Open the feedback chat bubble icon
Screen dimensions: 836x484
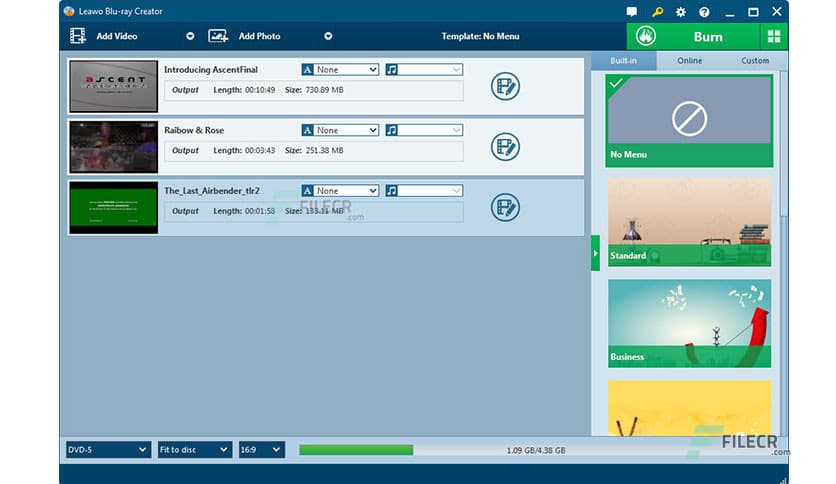[x=632, y=11]
